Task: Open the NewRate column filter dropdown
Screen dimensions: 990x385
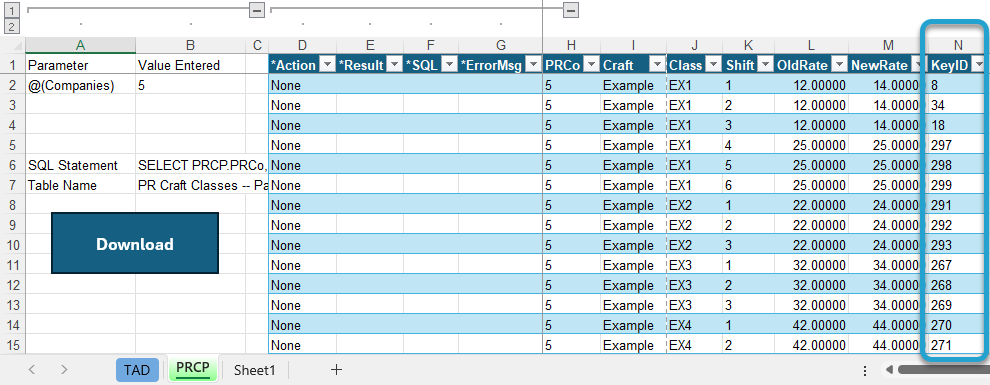Action: click(x=917, y=65)
